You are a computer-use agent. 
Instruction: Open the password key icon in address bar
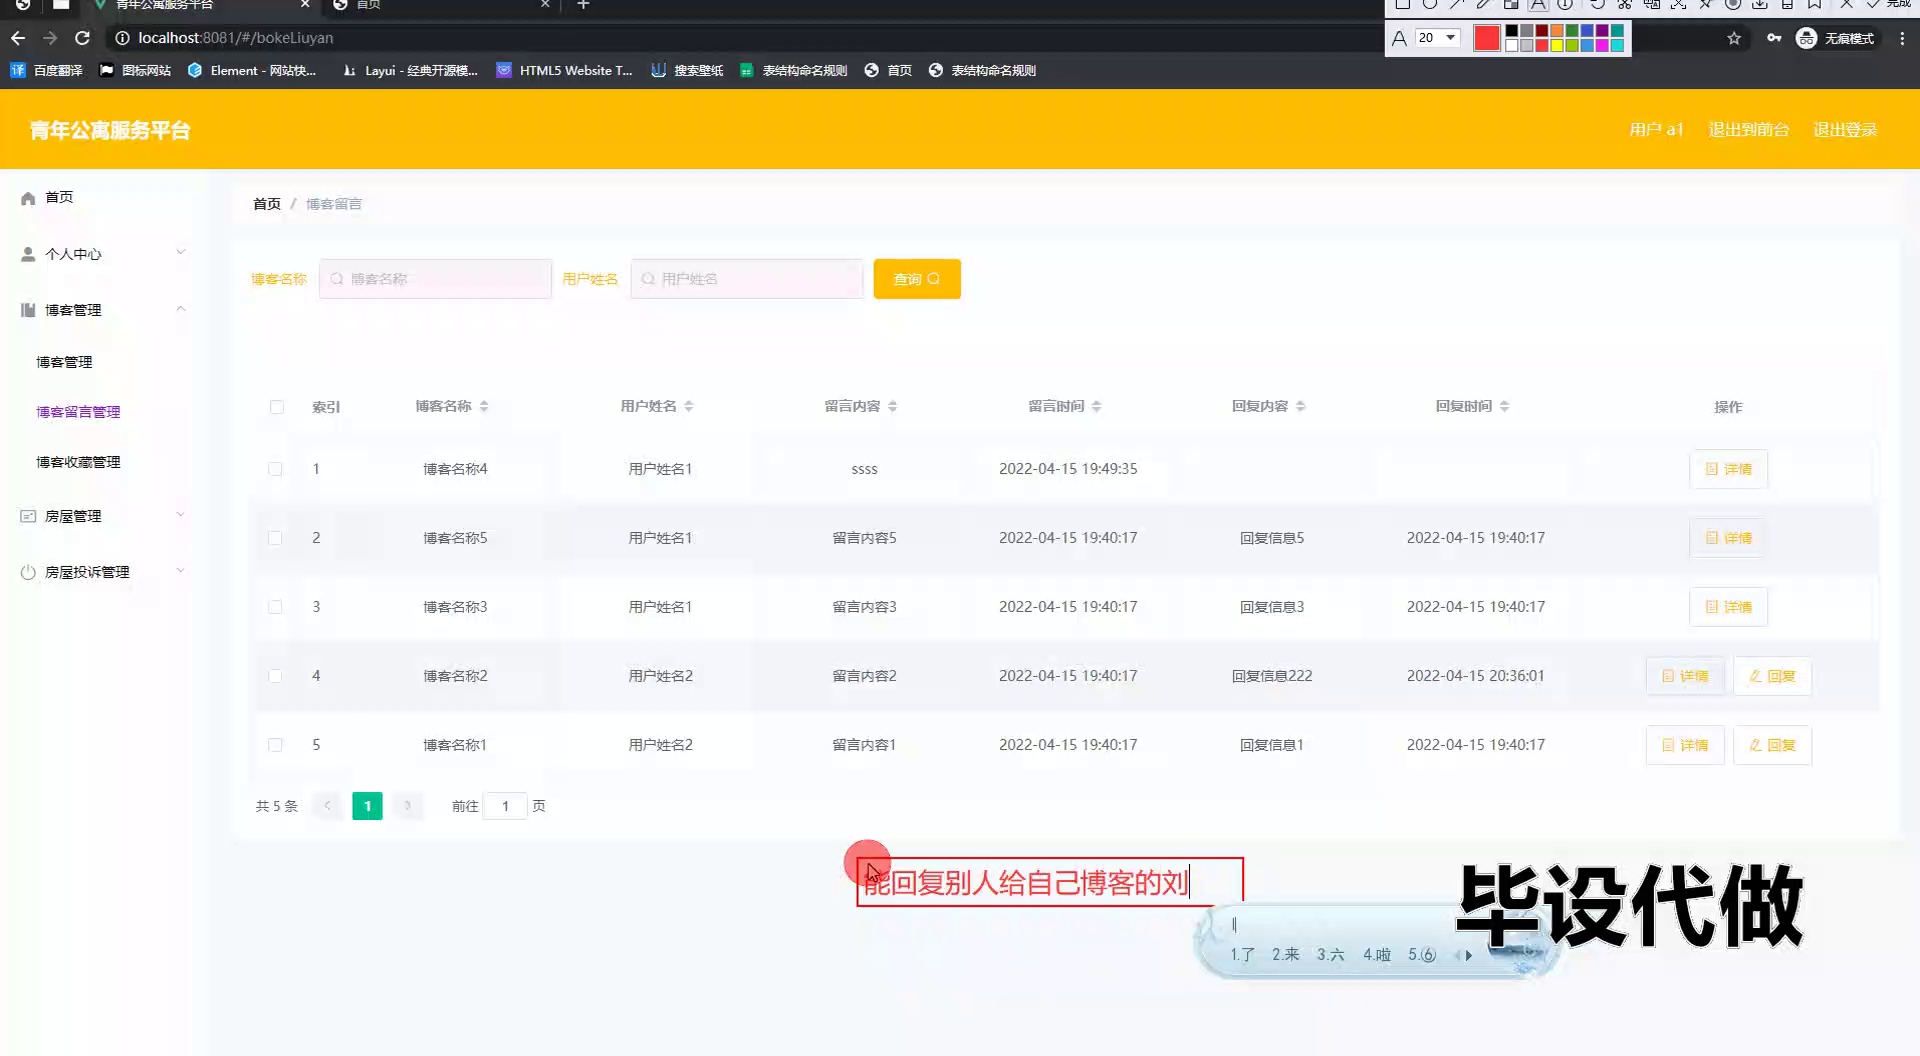(1774, 38)
